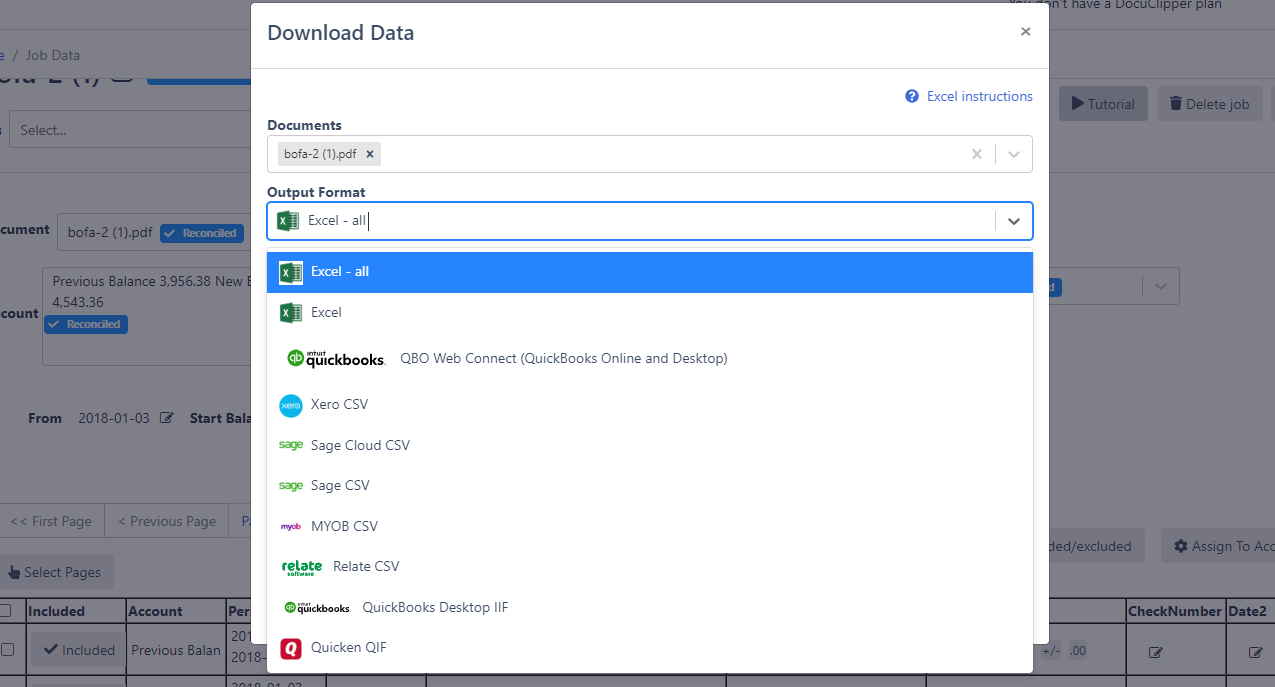Toggle the Included button in the first row
This screenshot has width=1275, height=687.
[79, 650]
